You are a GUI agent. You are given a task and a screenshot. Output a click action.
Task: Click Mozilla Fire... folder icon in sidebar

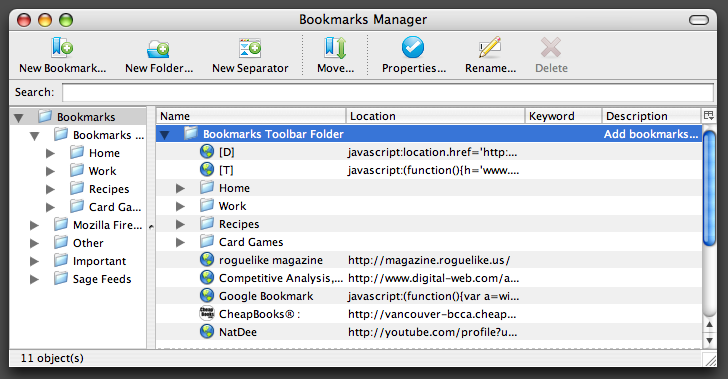[61, 224]
